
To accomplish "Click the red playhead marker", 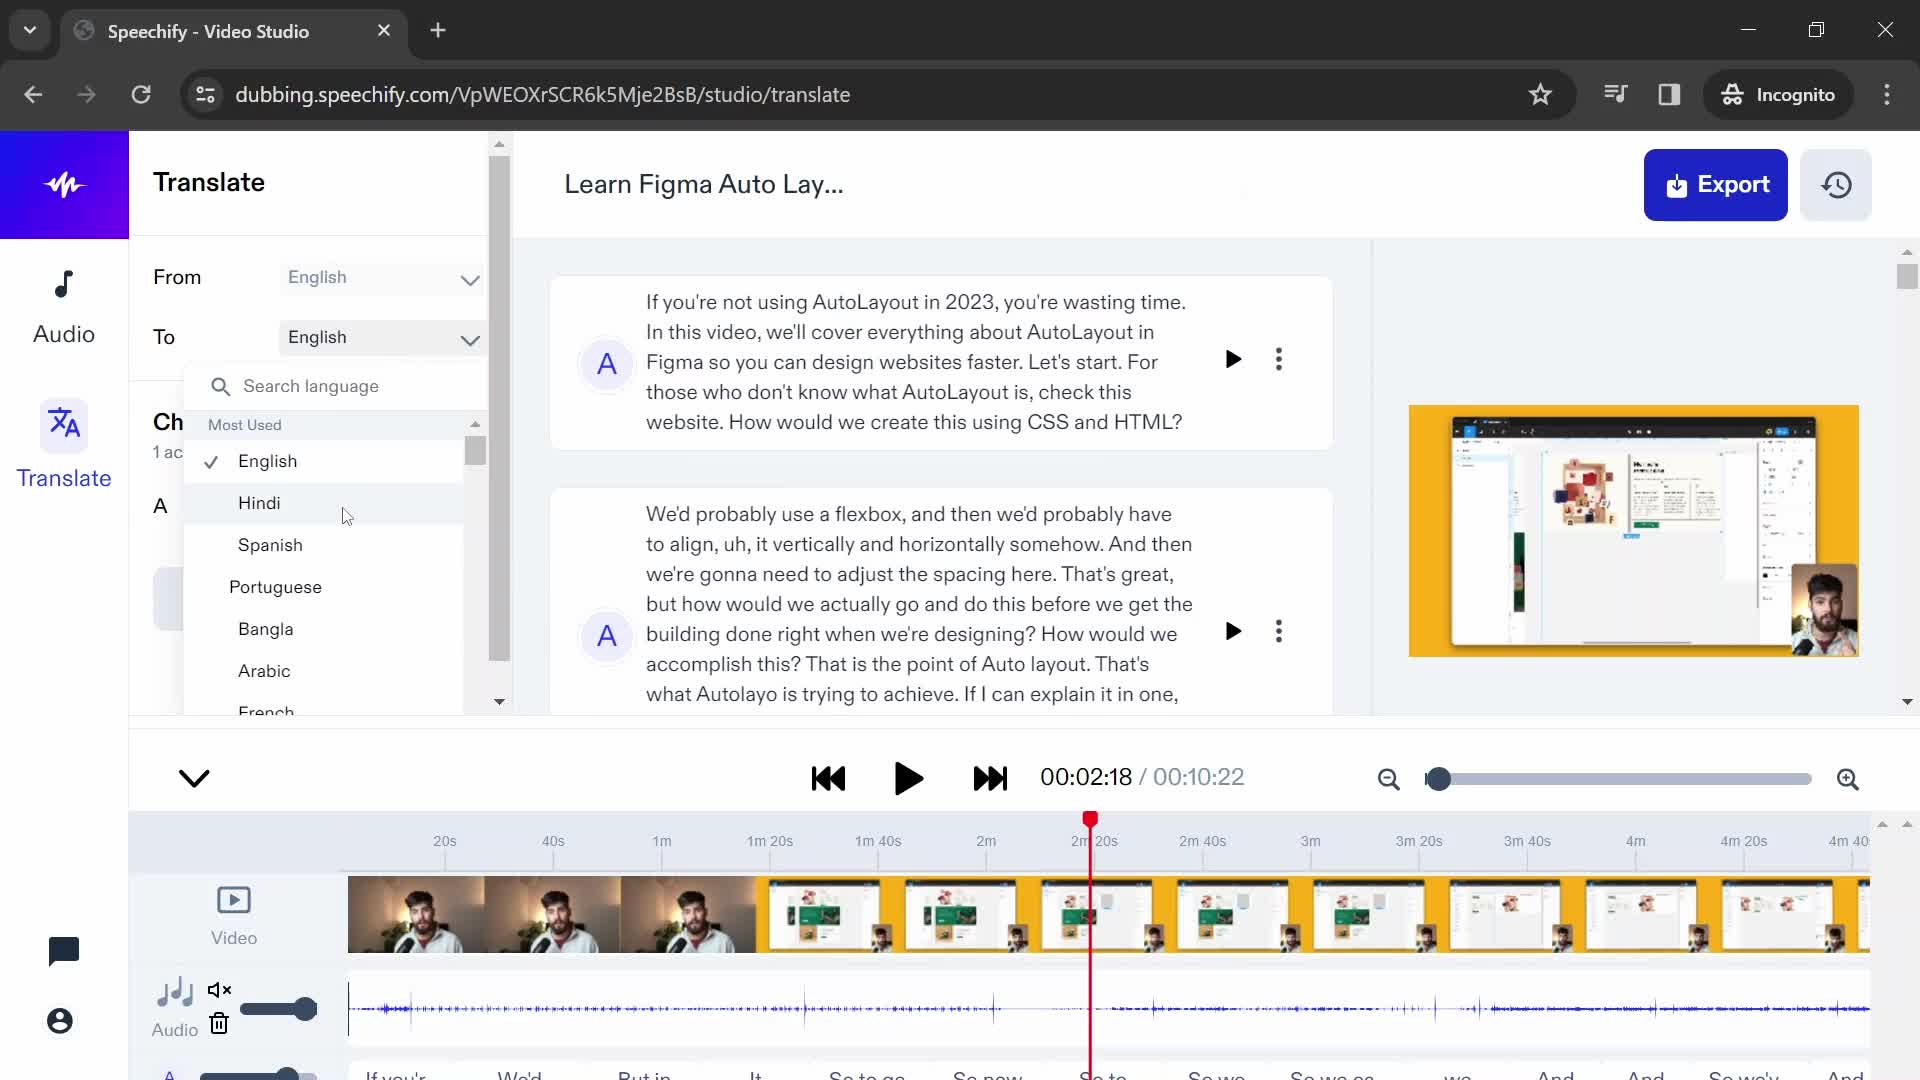I will (x=1090, y=819).
